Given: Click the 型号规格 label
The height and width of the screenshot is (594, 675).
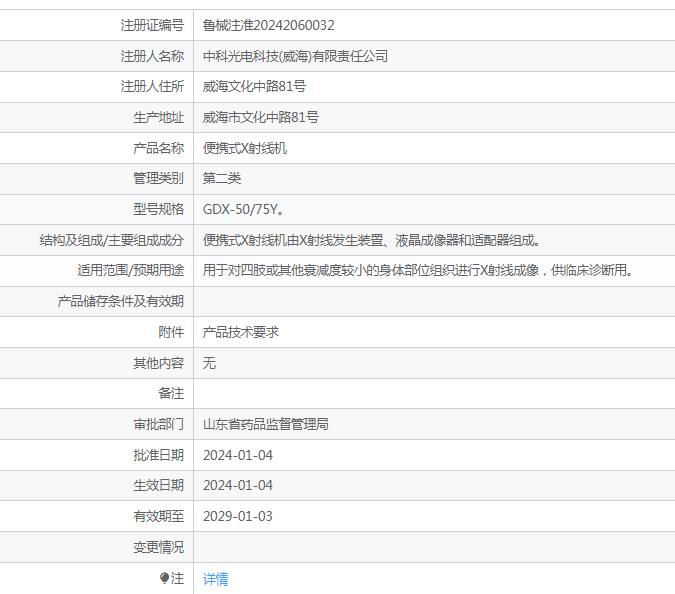Looking at the screenshot, I should click(x=159, y=209).
